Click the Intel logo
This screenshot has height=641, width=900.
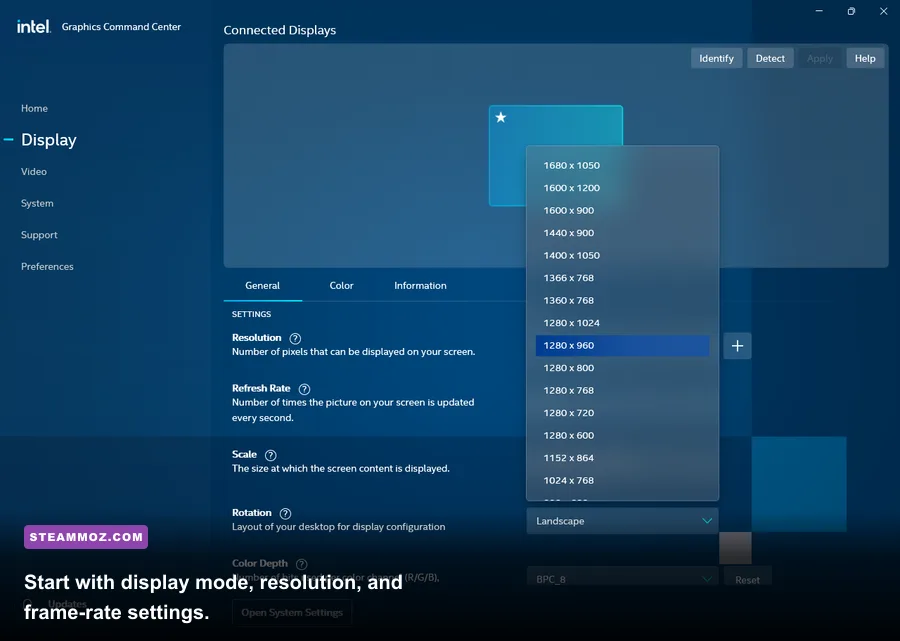click(x=34, y=26)
